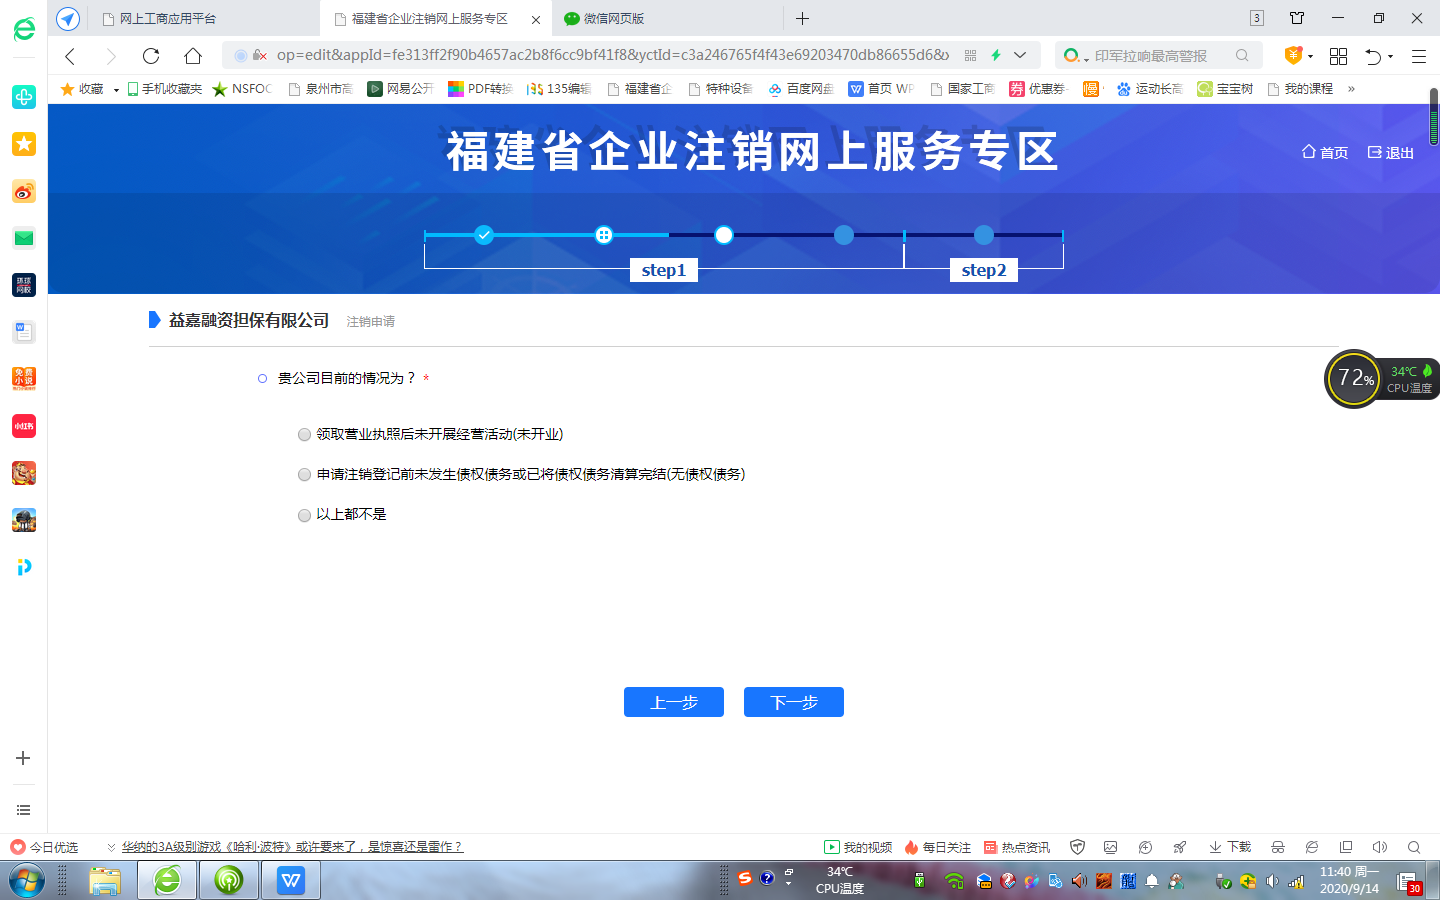Expand the address bar dropdown chevron

[1020, 56]
